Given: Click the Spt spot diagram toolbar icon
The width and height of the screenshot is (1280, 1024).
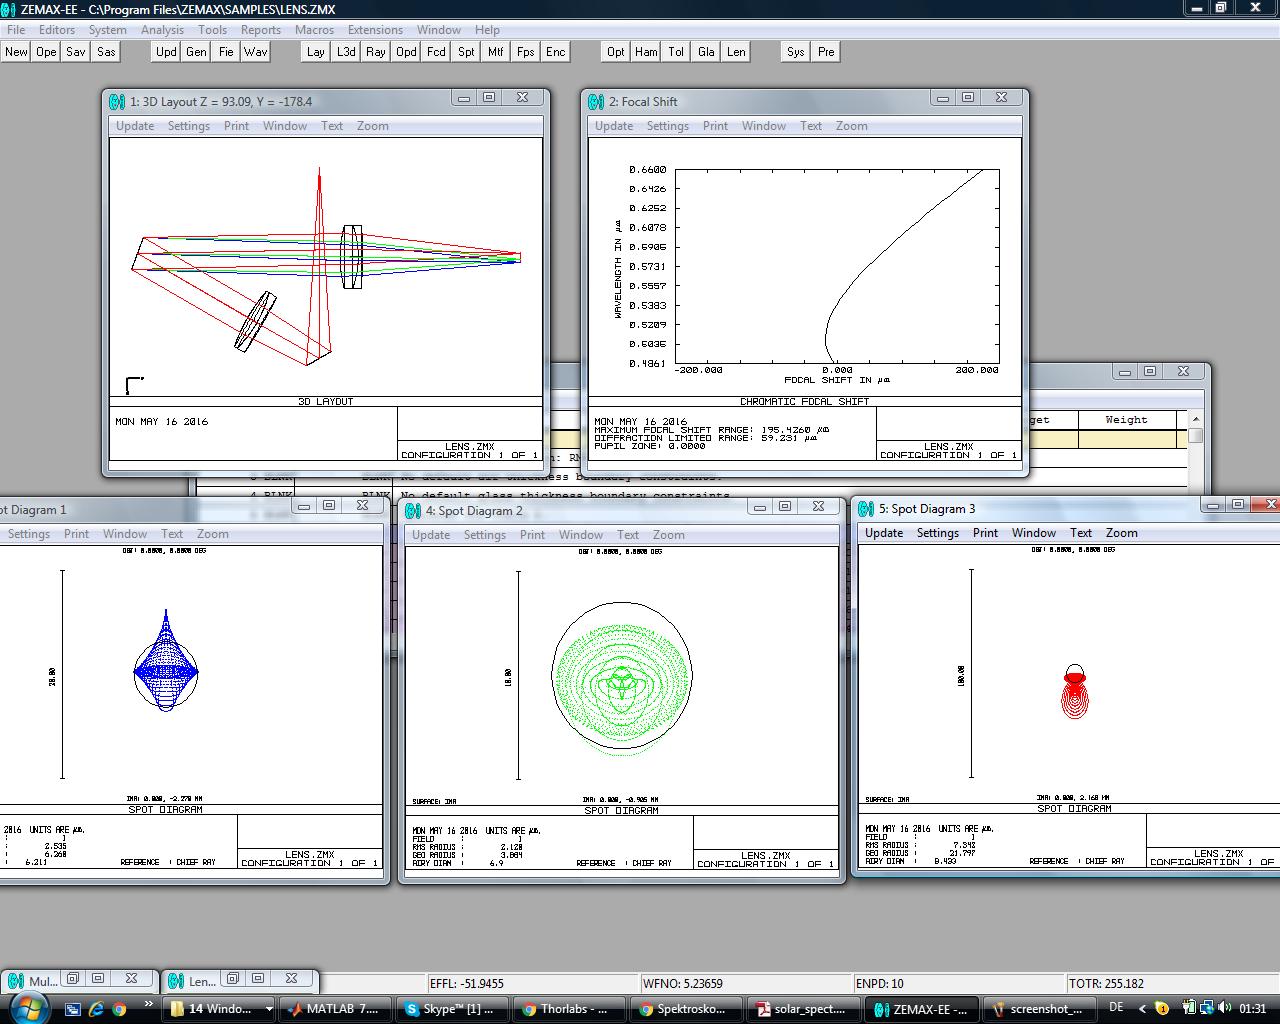Looking at the screenshot, I should coord(465,51).
